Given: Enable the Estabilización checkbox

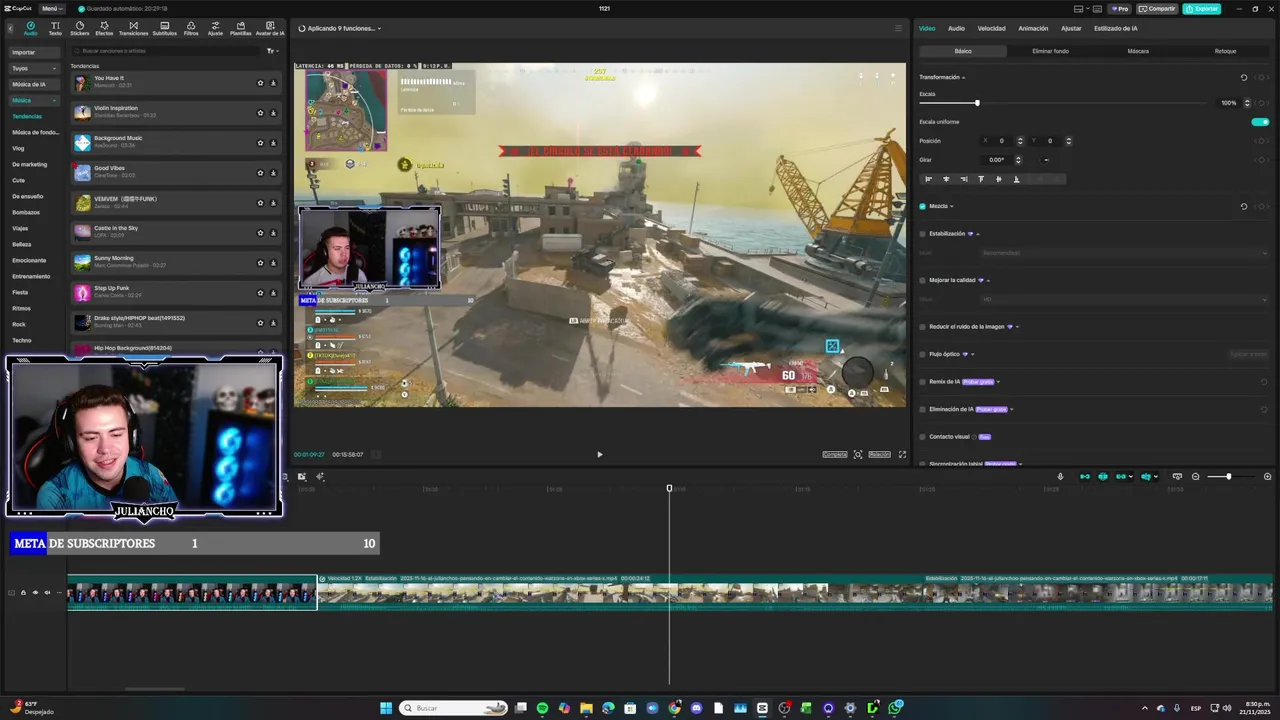Looking at the screenshot, I should pyautogui.click(x=922, y=234).
